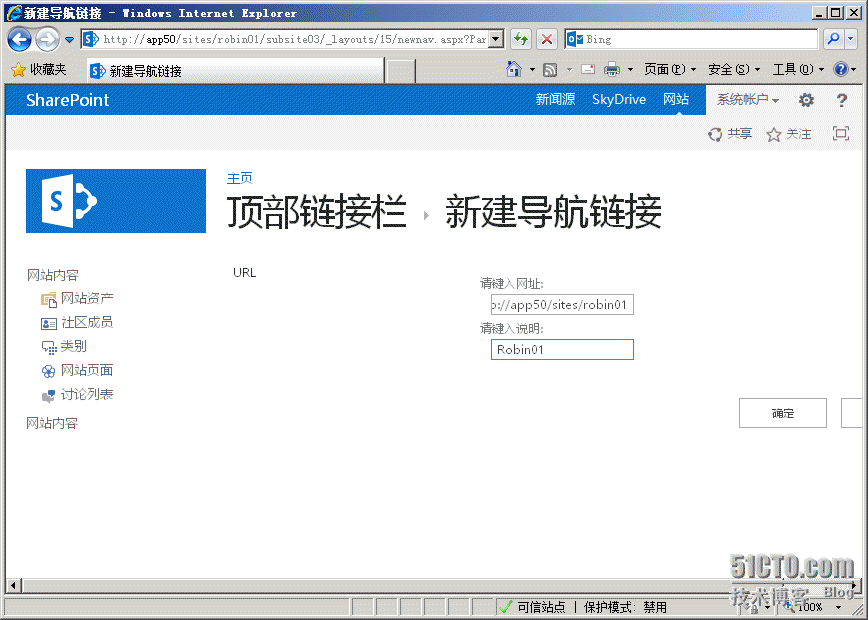
Task: Open 社区成员 in quick launch
Action: pos(87,322)
